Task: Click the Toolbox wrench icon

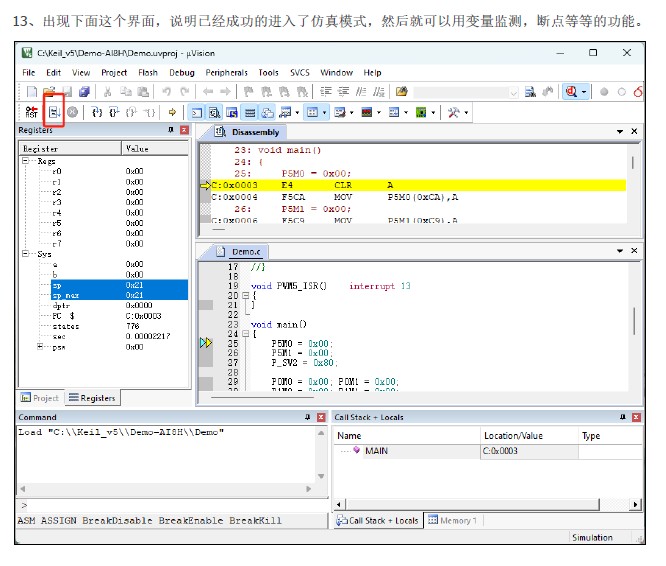Action: (x=453, y=113)
